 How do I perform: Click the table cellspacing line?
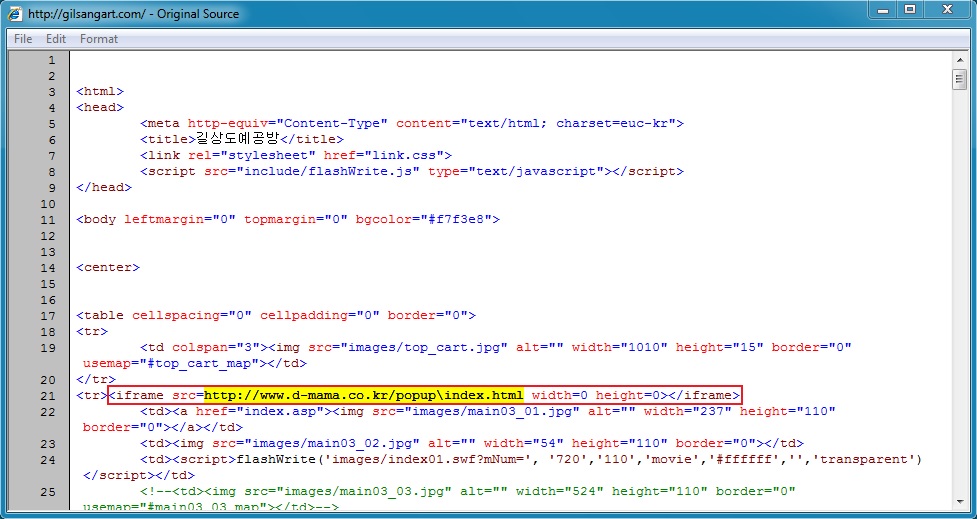coord(276,315)
